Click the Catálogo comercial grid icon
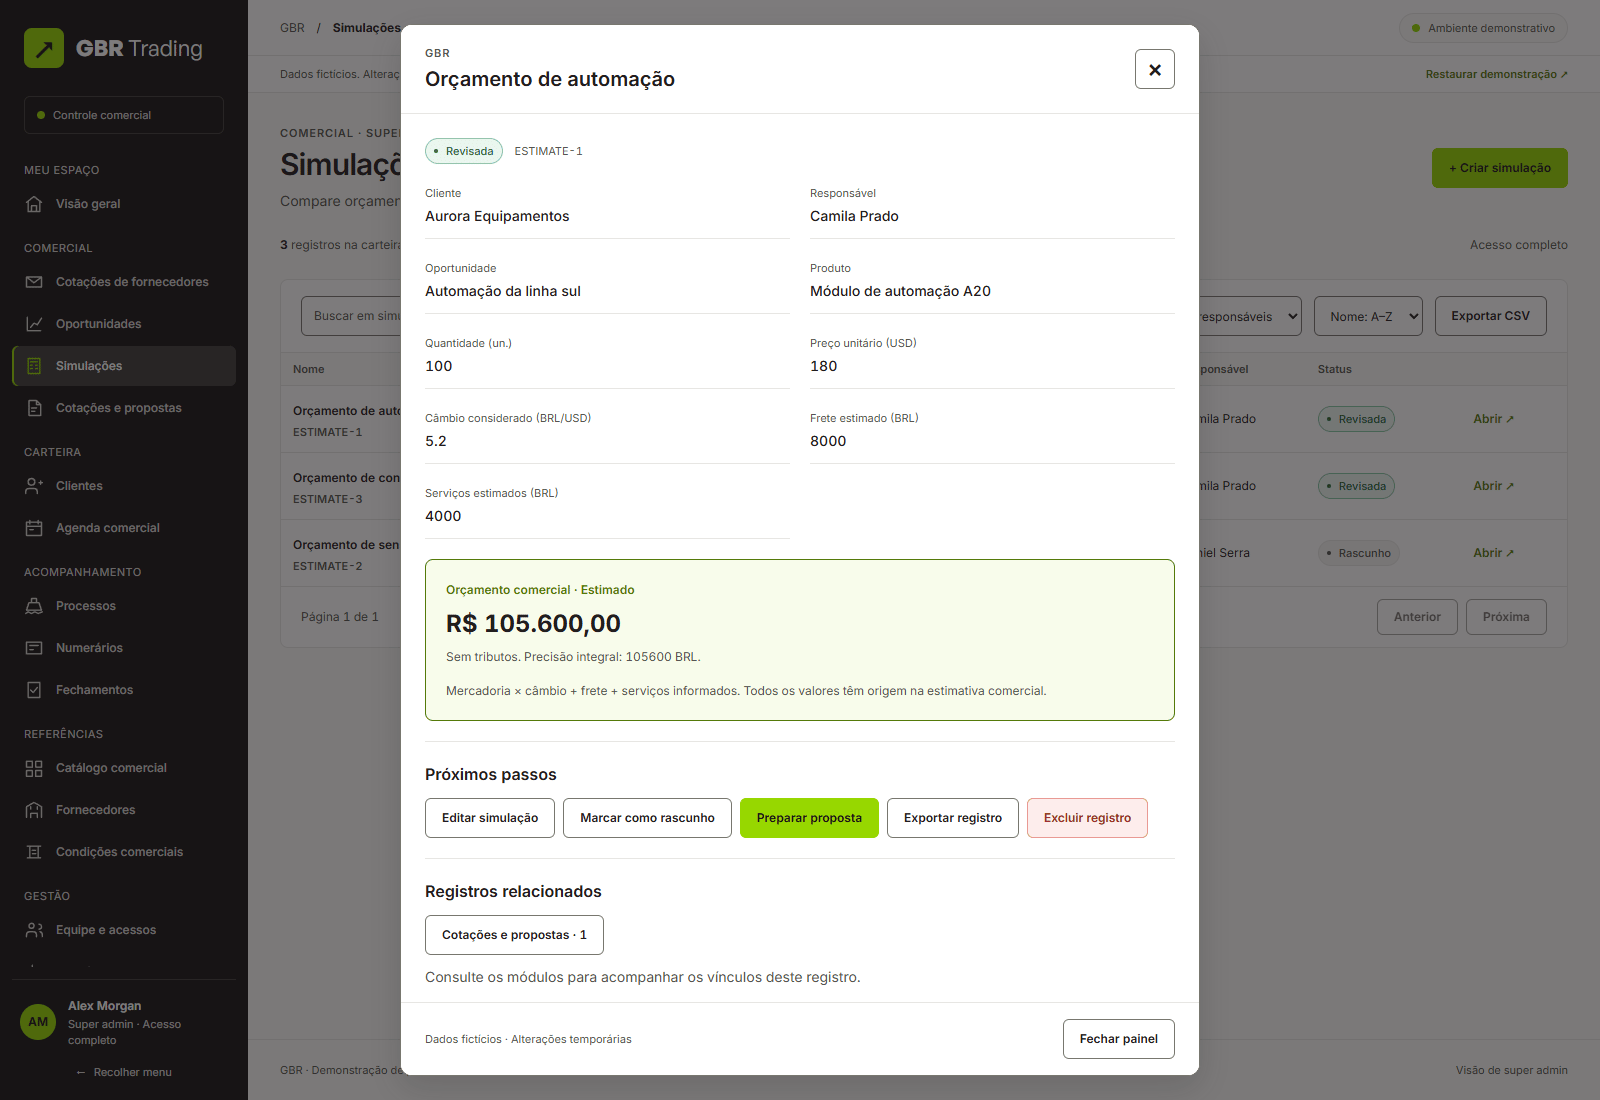 pos(34,768)
